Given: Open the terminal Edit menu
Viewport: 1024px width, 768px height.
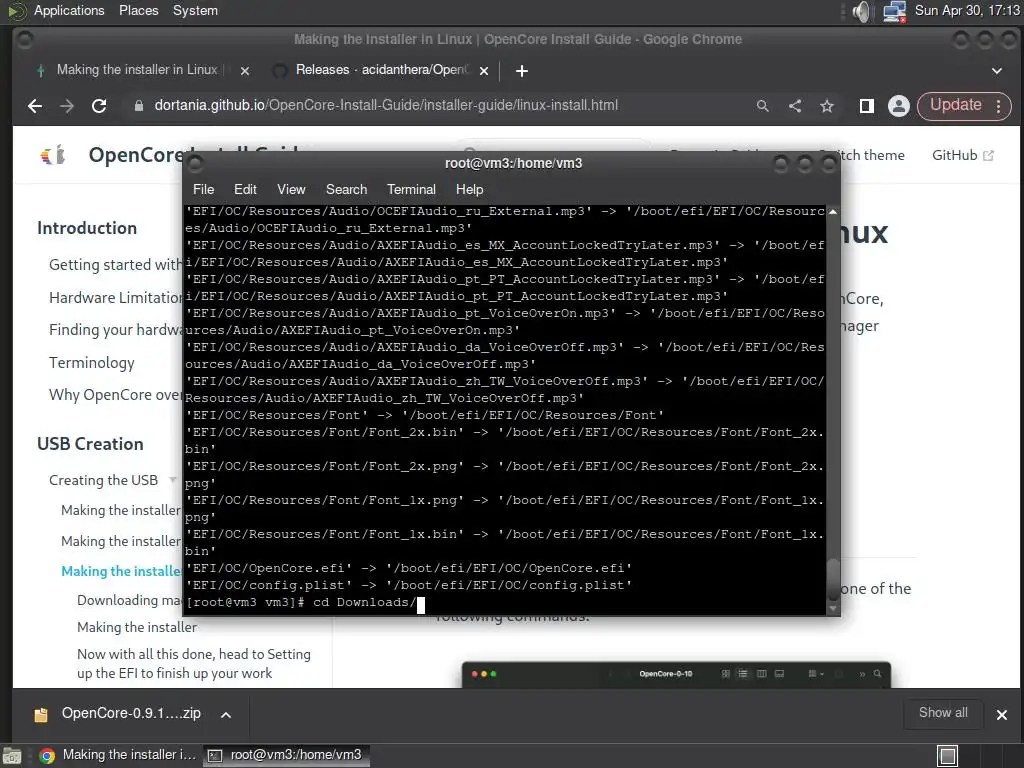Looking at the screenshot, I should [245, 189].
